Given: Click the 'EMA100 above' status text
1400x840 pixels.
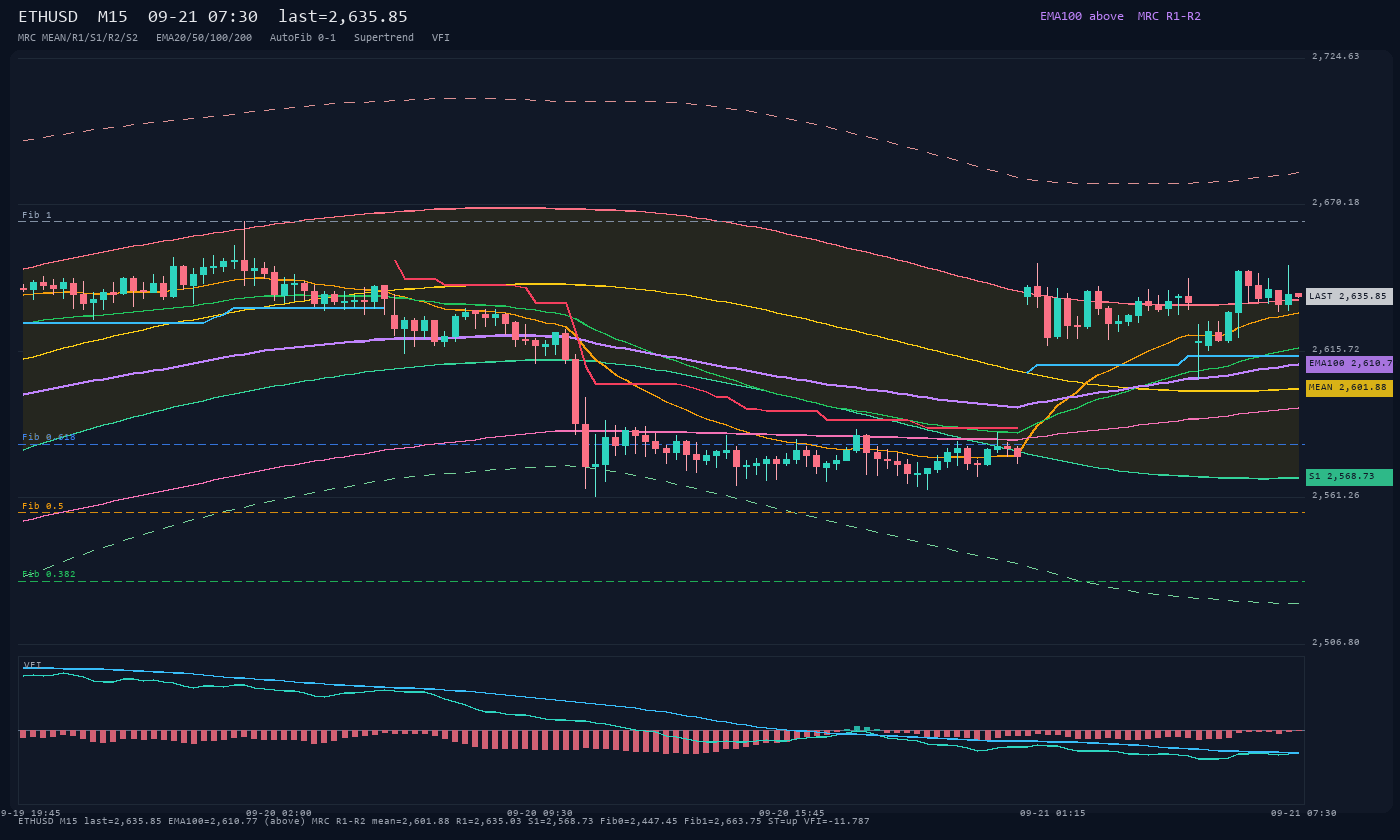Looking at the screenshot, I should pos(1081,16).
